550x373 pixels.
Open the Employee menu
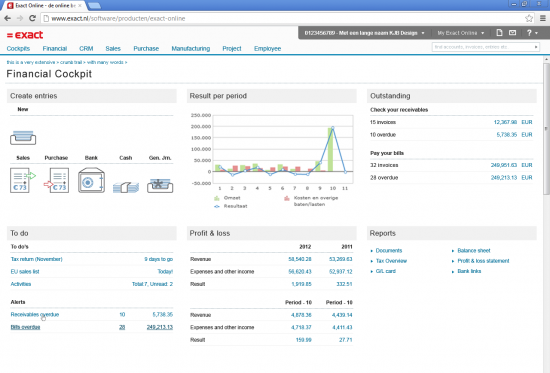click(267, 48)
